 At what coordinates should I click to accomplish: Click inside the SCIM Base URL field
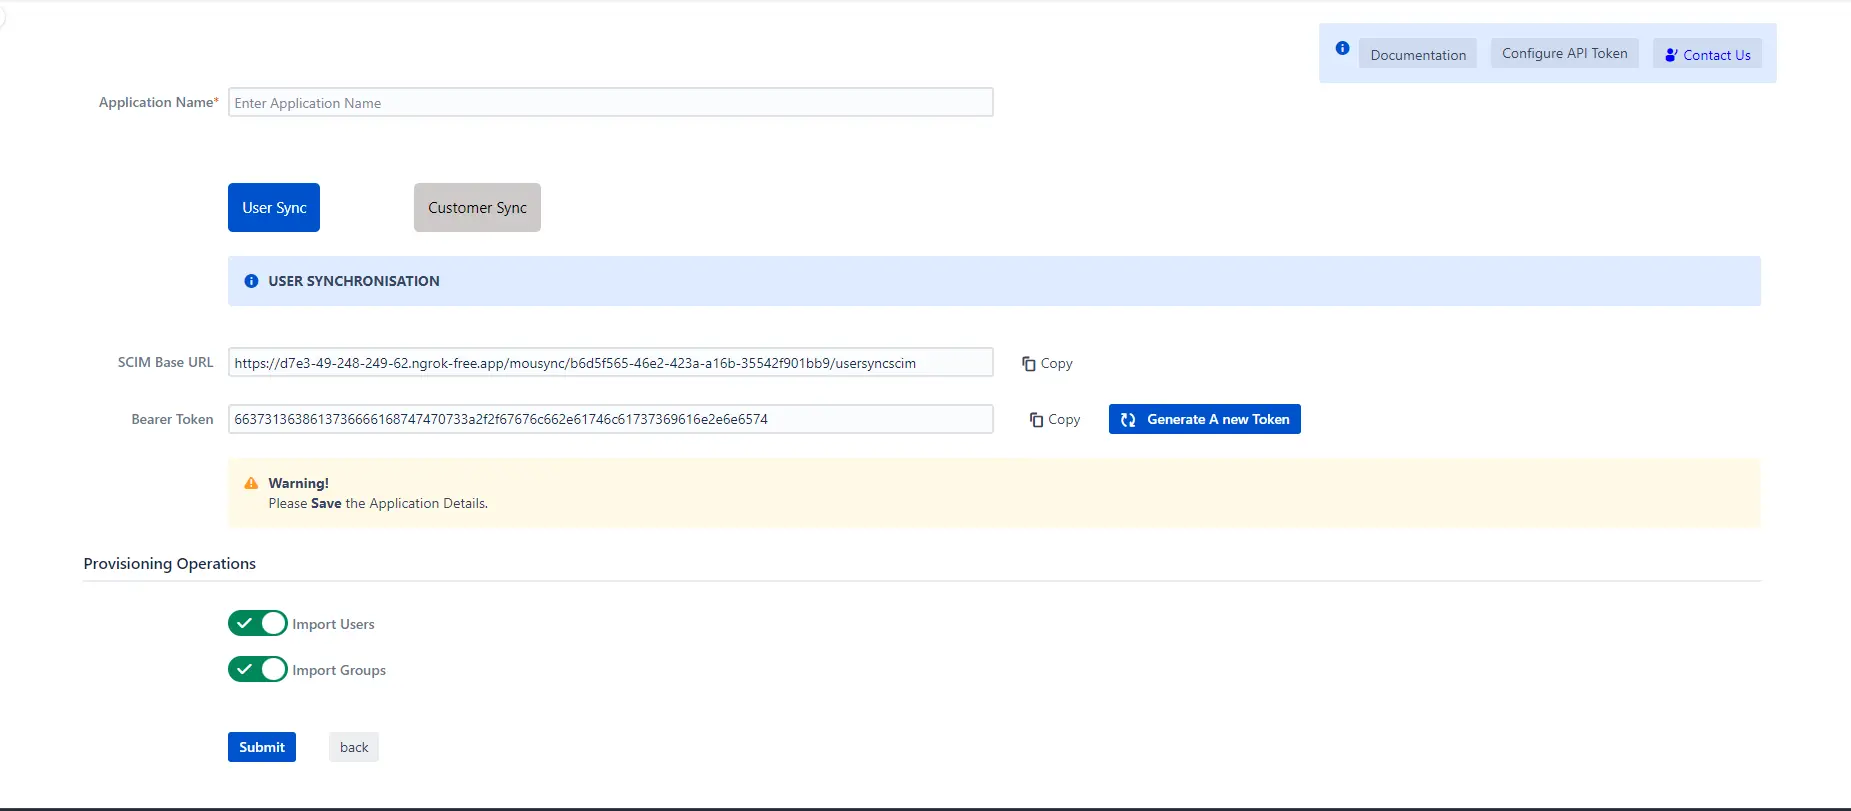[610, 363]
